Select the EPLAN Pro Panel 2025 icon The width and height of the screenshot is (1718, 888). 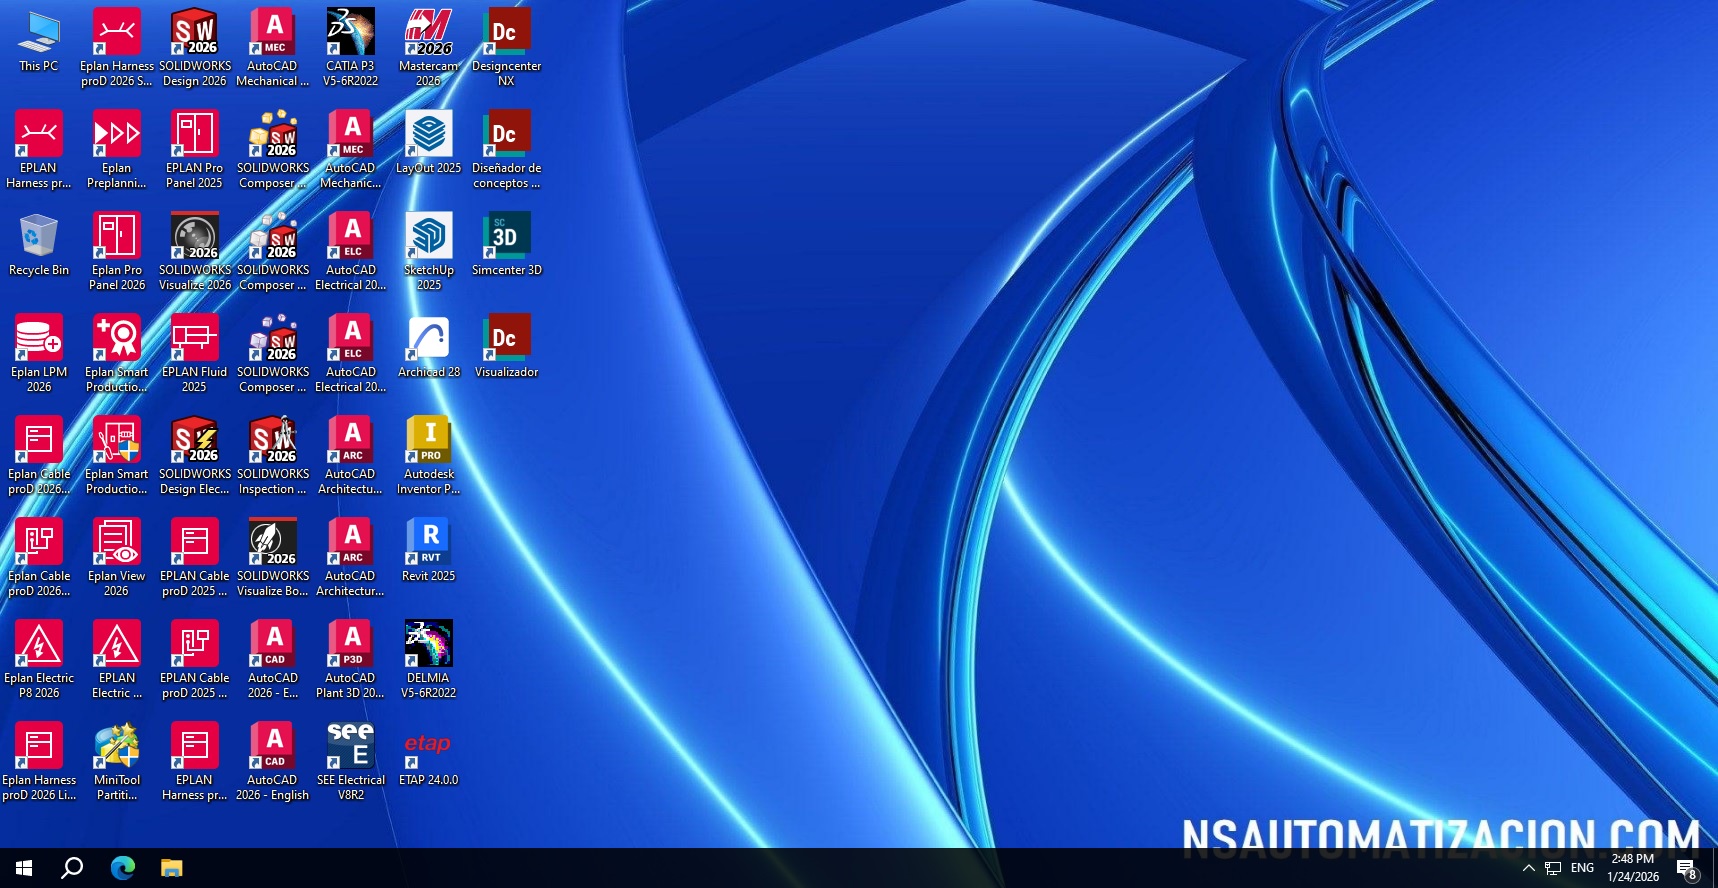coord(195,150)
